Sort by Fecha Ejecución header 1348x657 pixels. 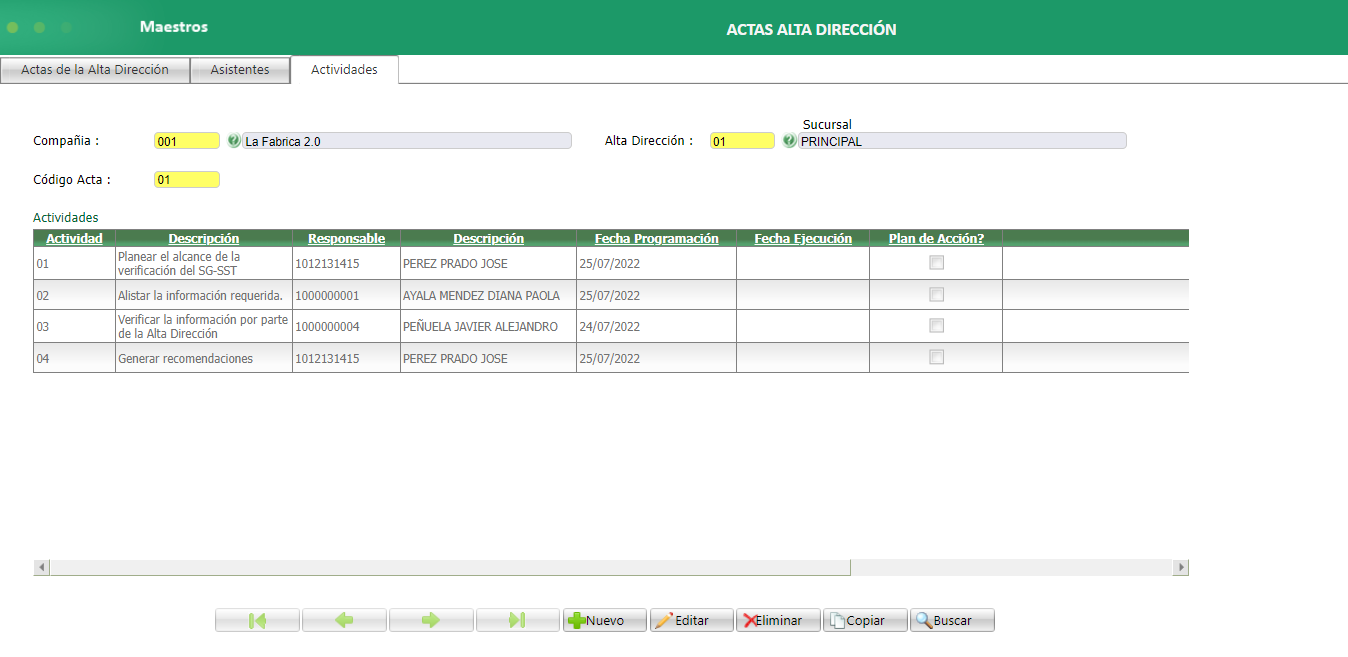pyautogui.click(x=803, y=238)
